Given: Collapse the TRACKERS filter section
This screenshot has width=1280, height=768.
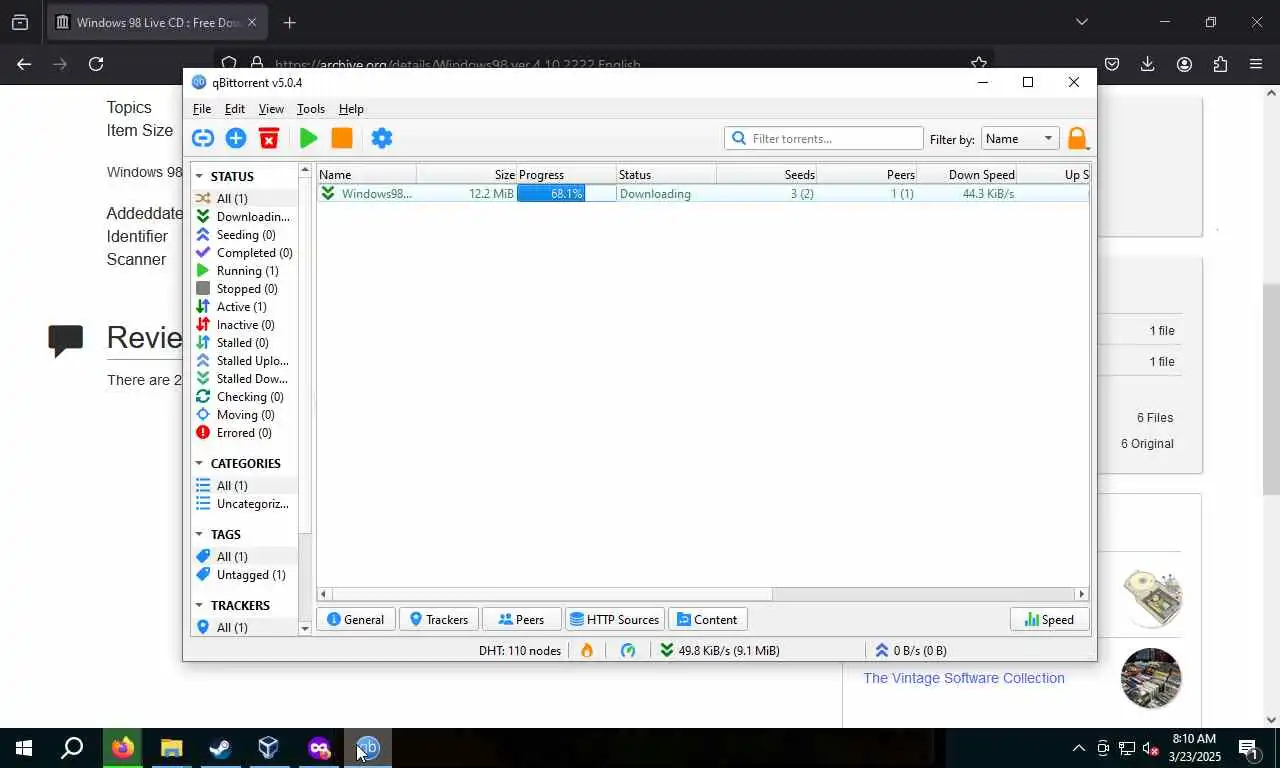Looking at the screenshot, I should click(199, 605).
